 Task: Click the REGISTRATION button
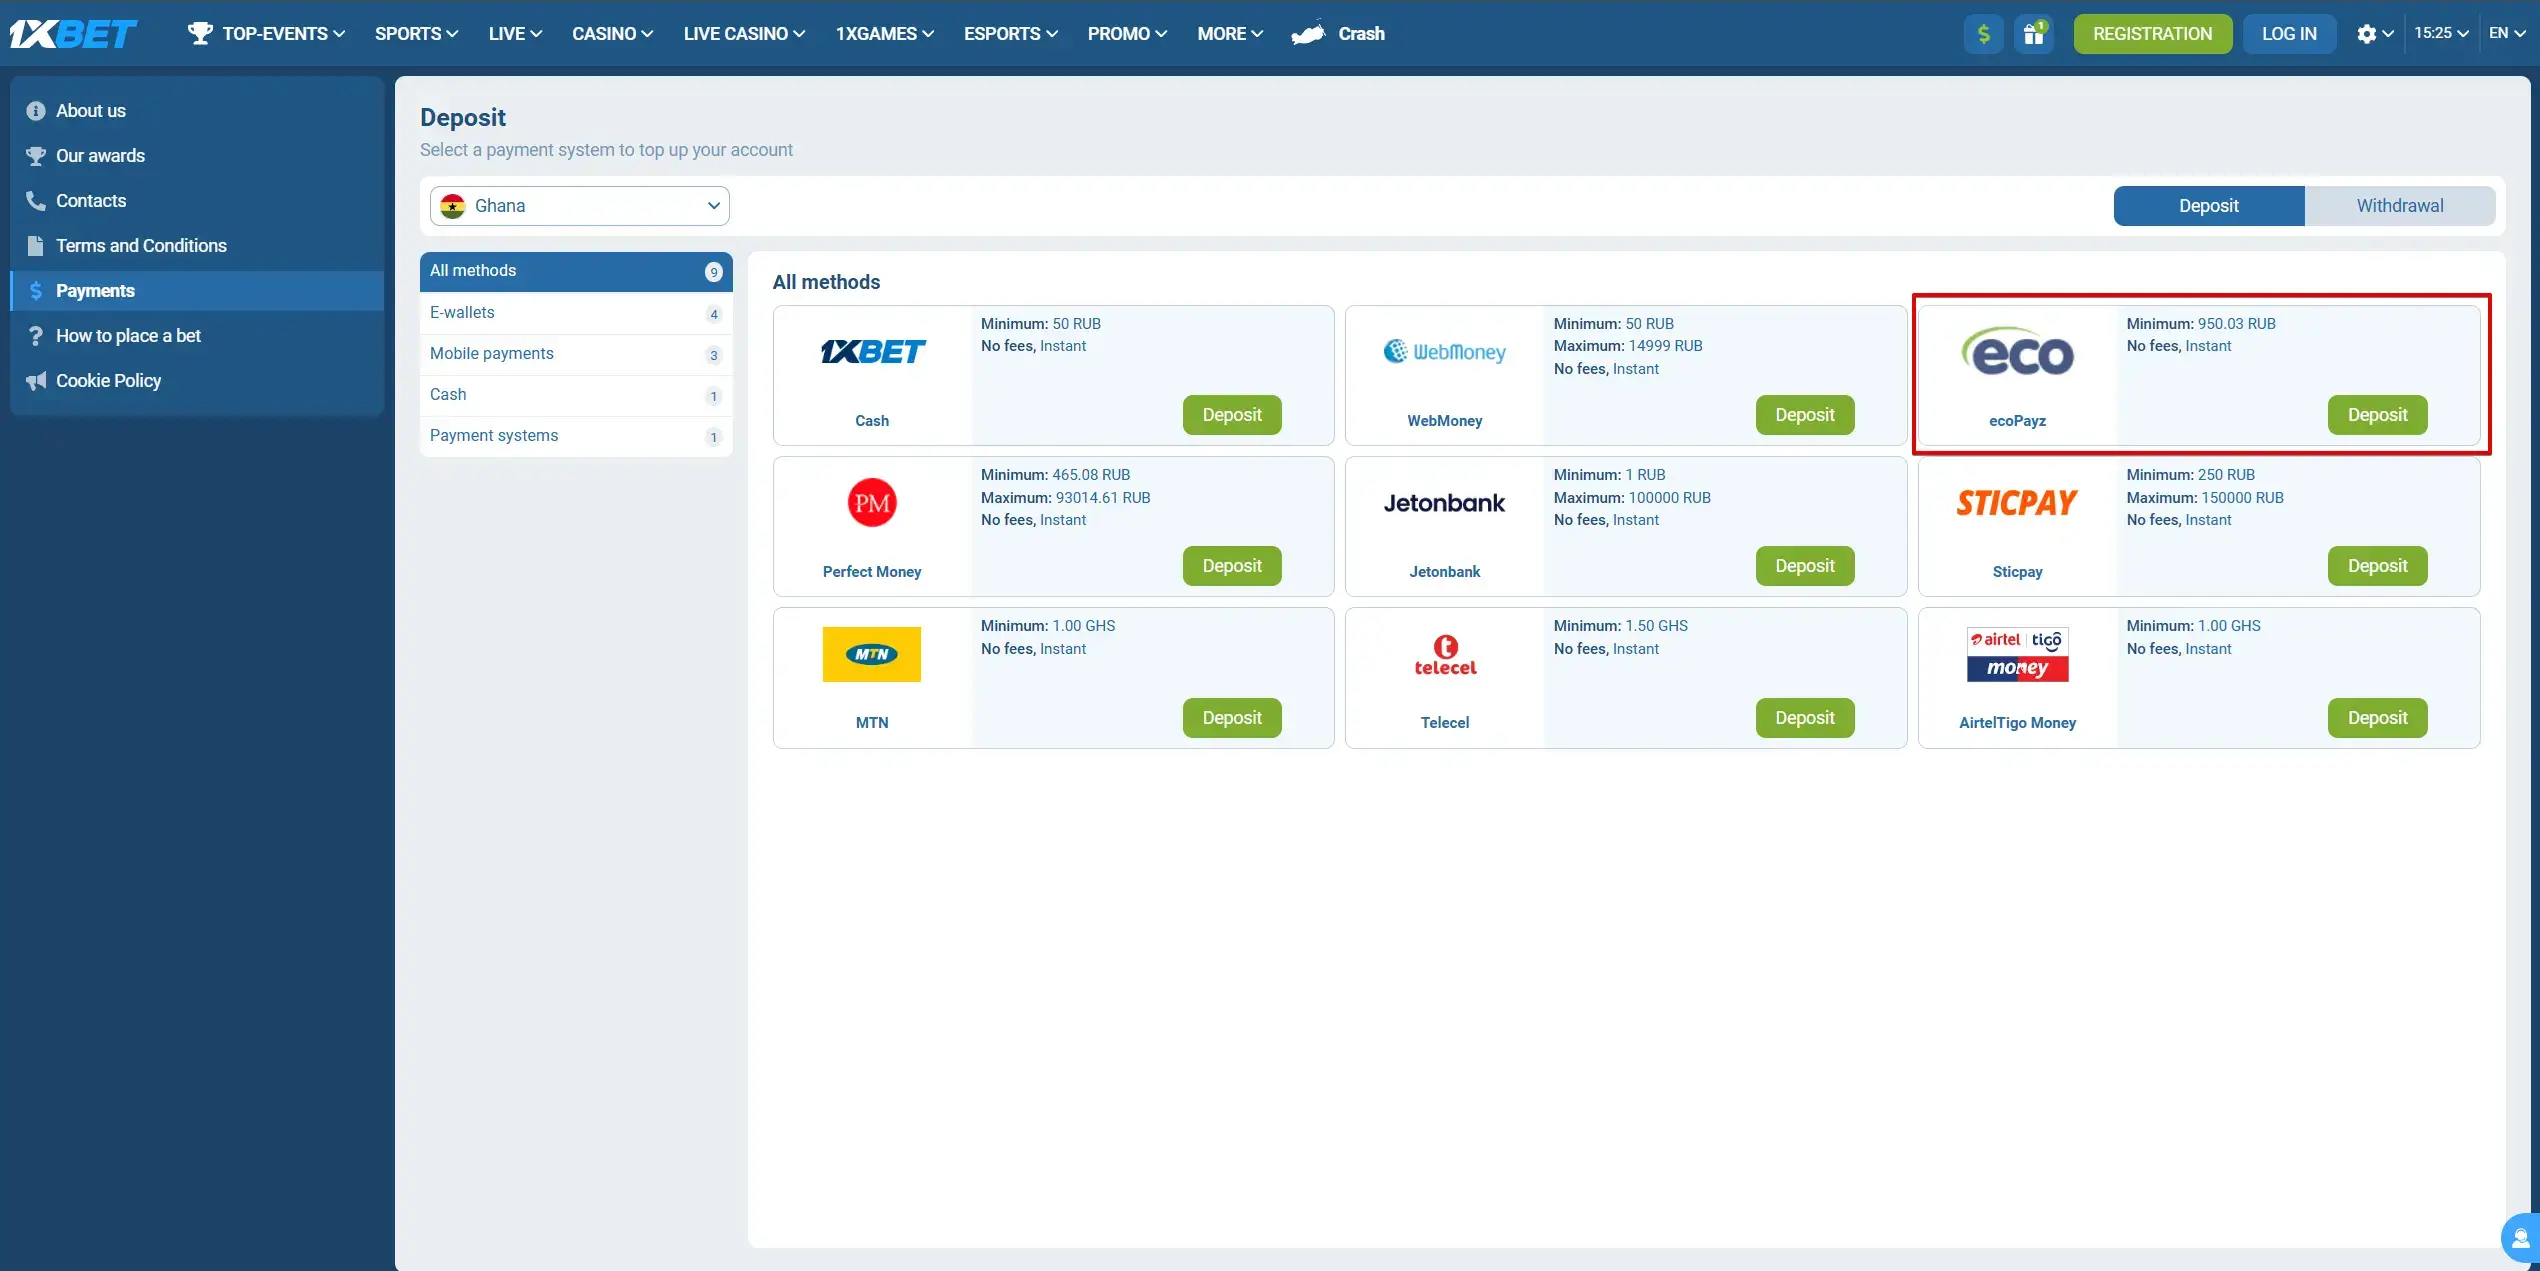coord(2152,33)
